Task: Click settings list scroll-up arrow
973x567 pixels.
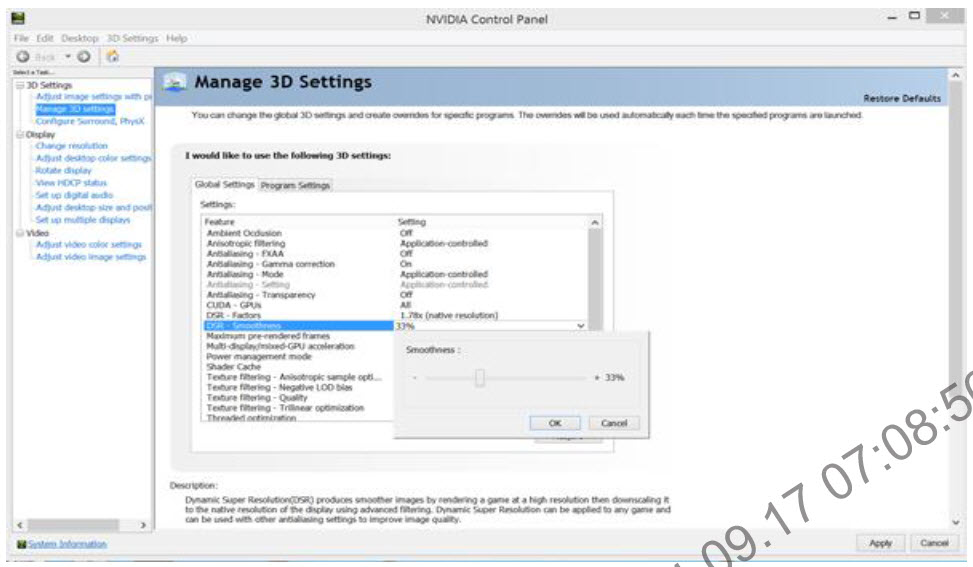Action: click(x=594, y=222)
